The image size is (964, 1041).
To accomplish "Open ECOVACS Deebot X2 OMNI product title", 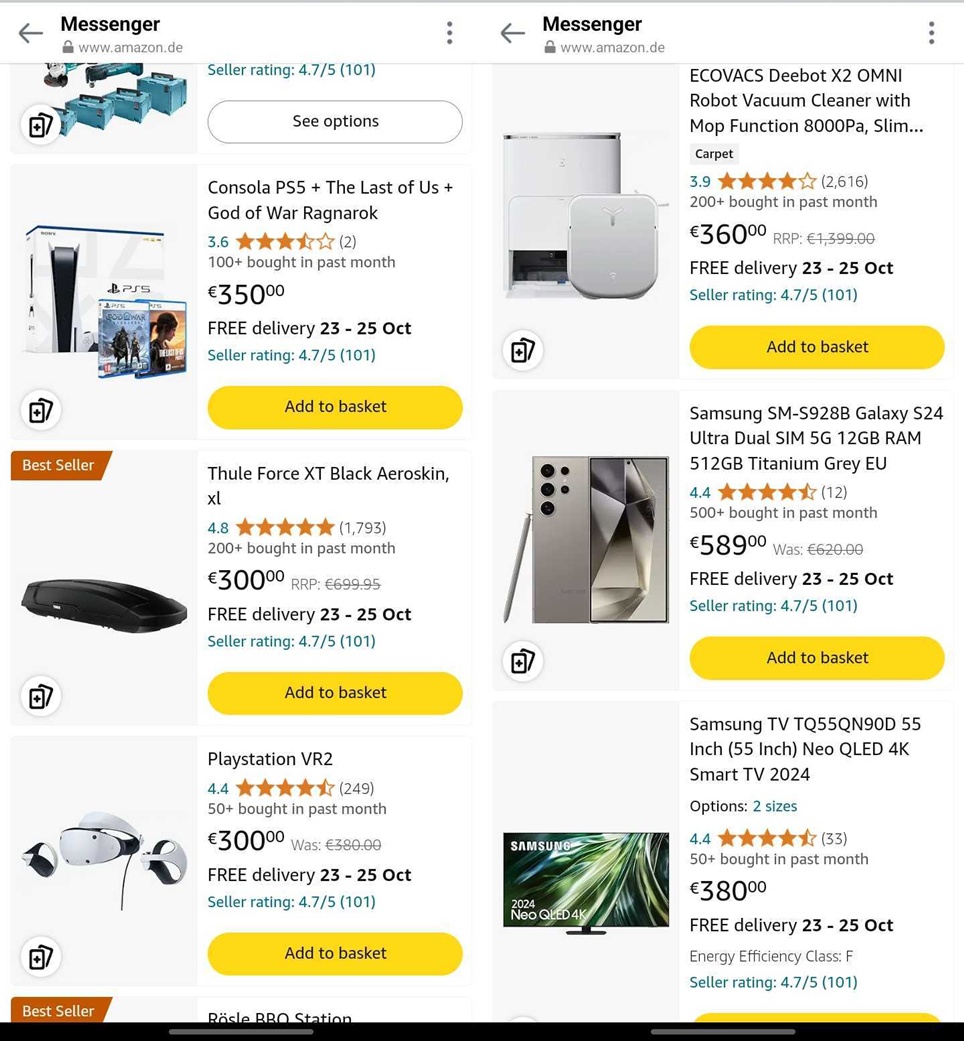I will coord(806,100).
